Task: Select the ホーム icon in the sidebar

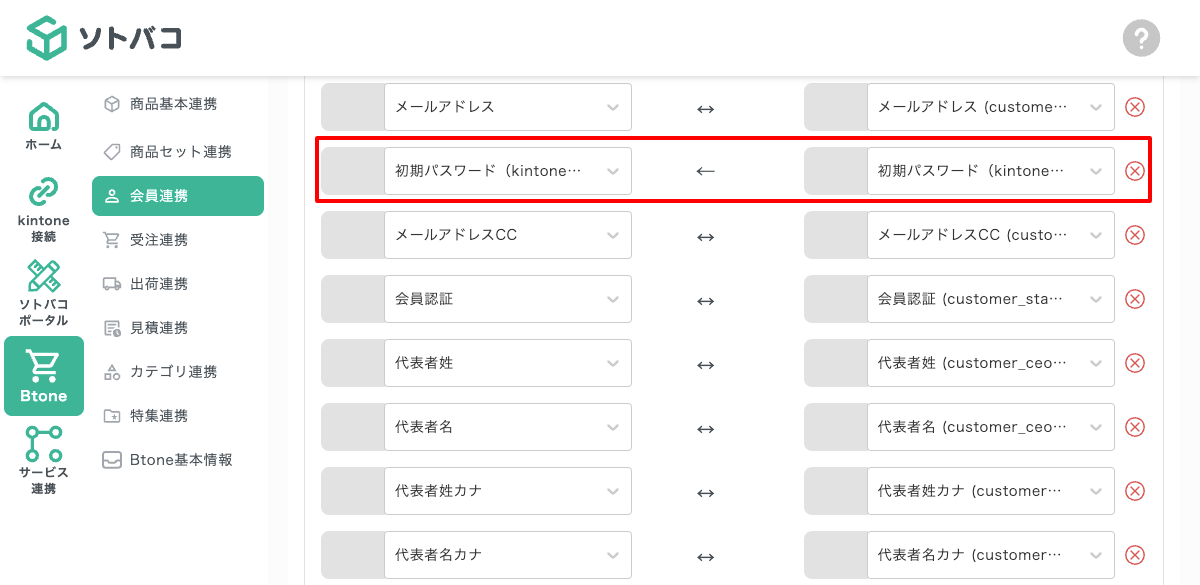Action: click(43, 122)
